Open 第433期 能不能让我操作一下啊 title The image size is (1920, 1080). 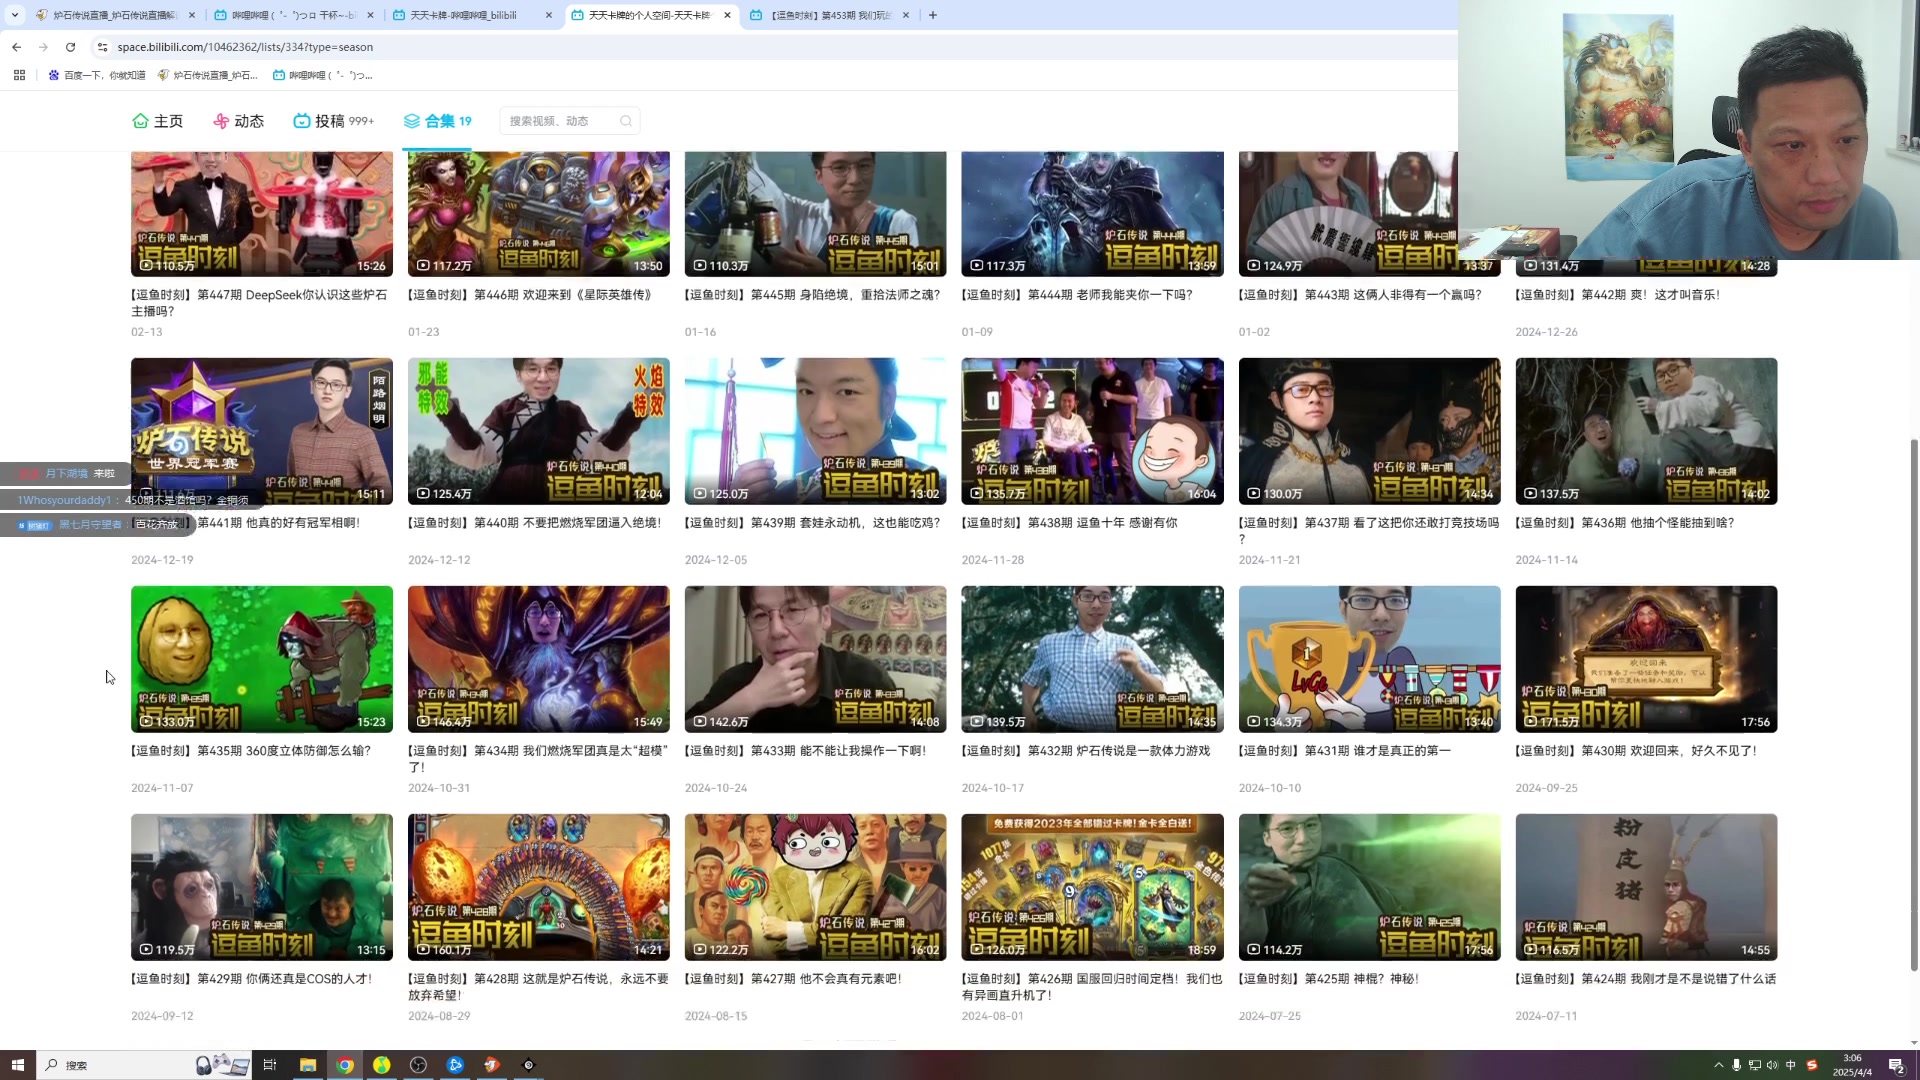point(806,751)
